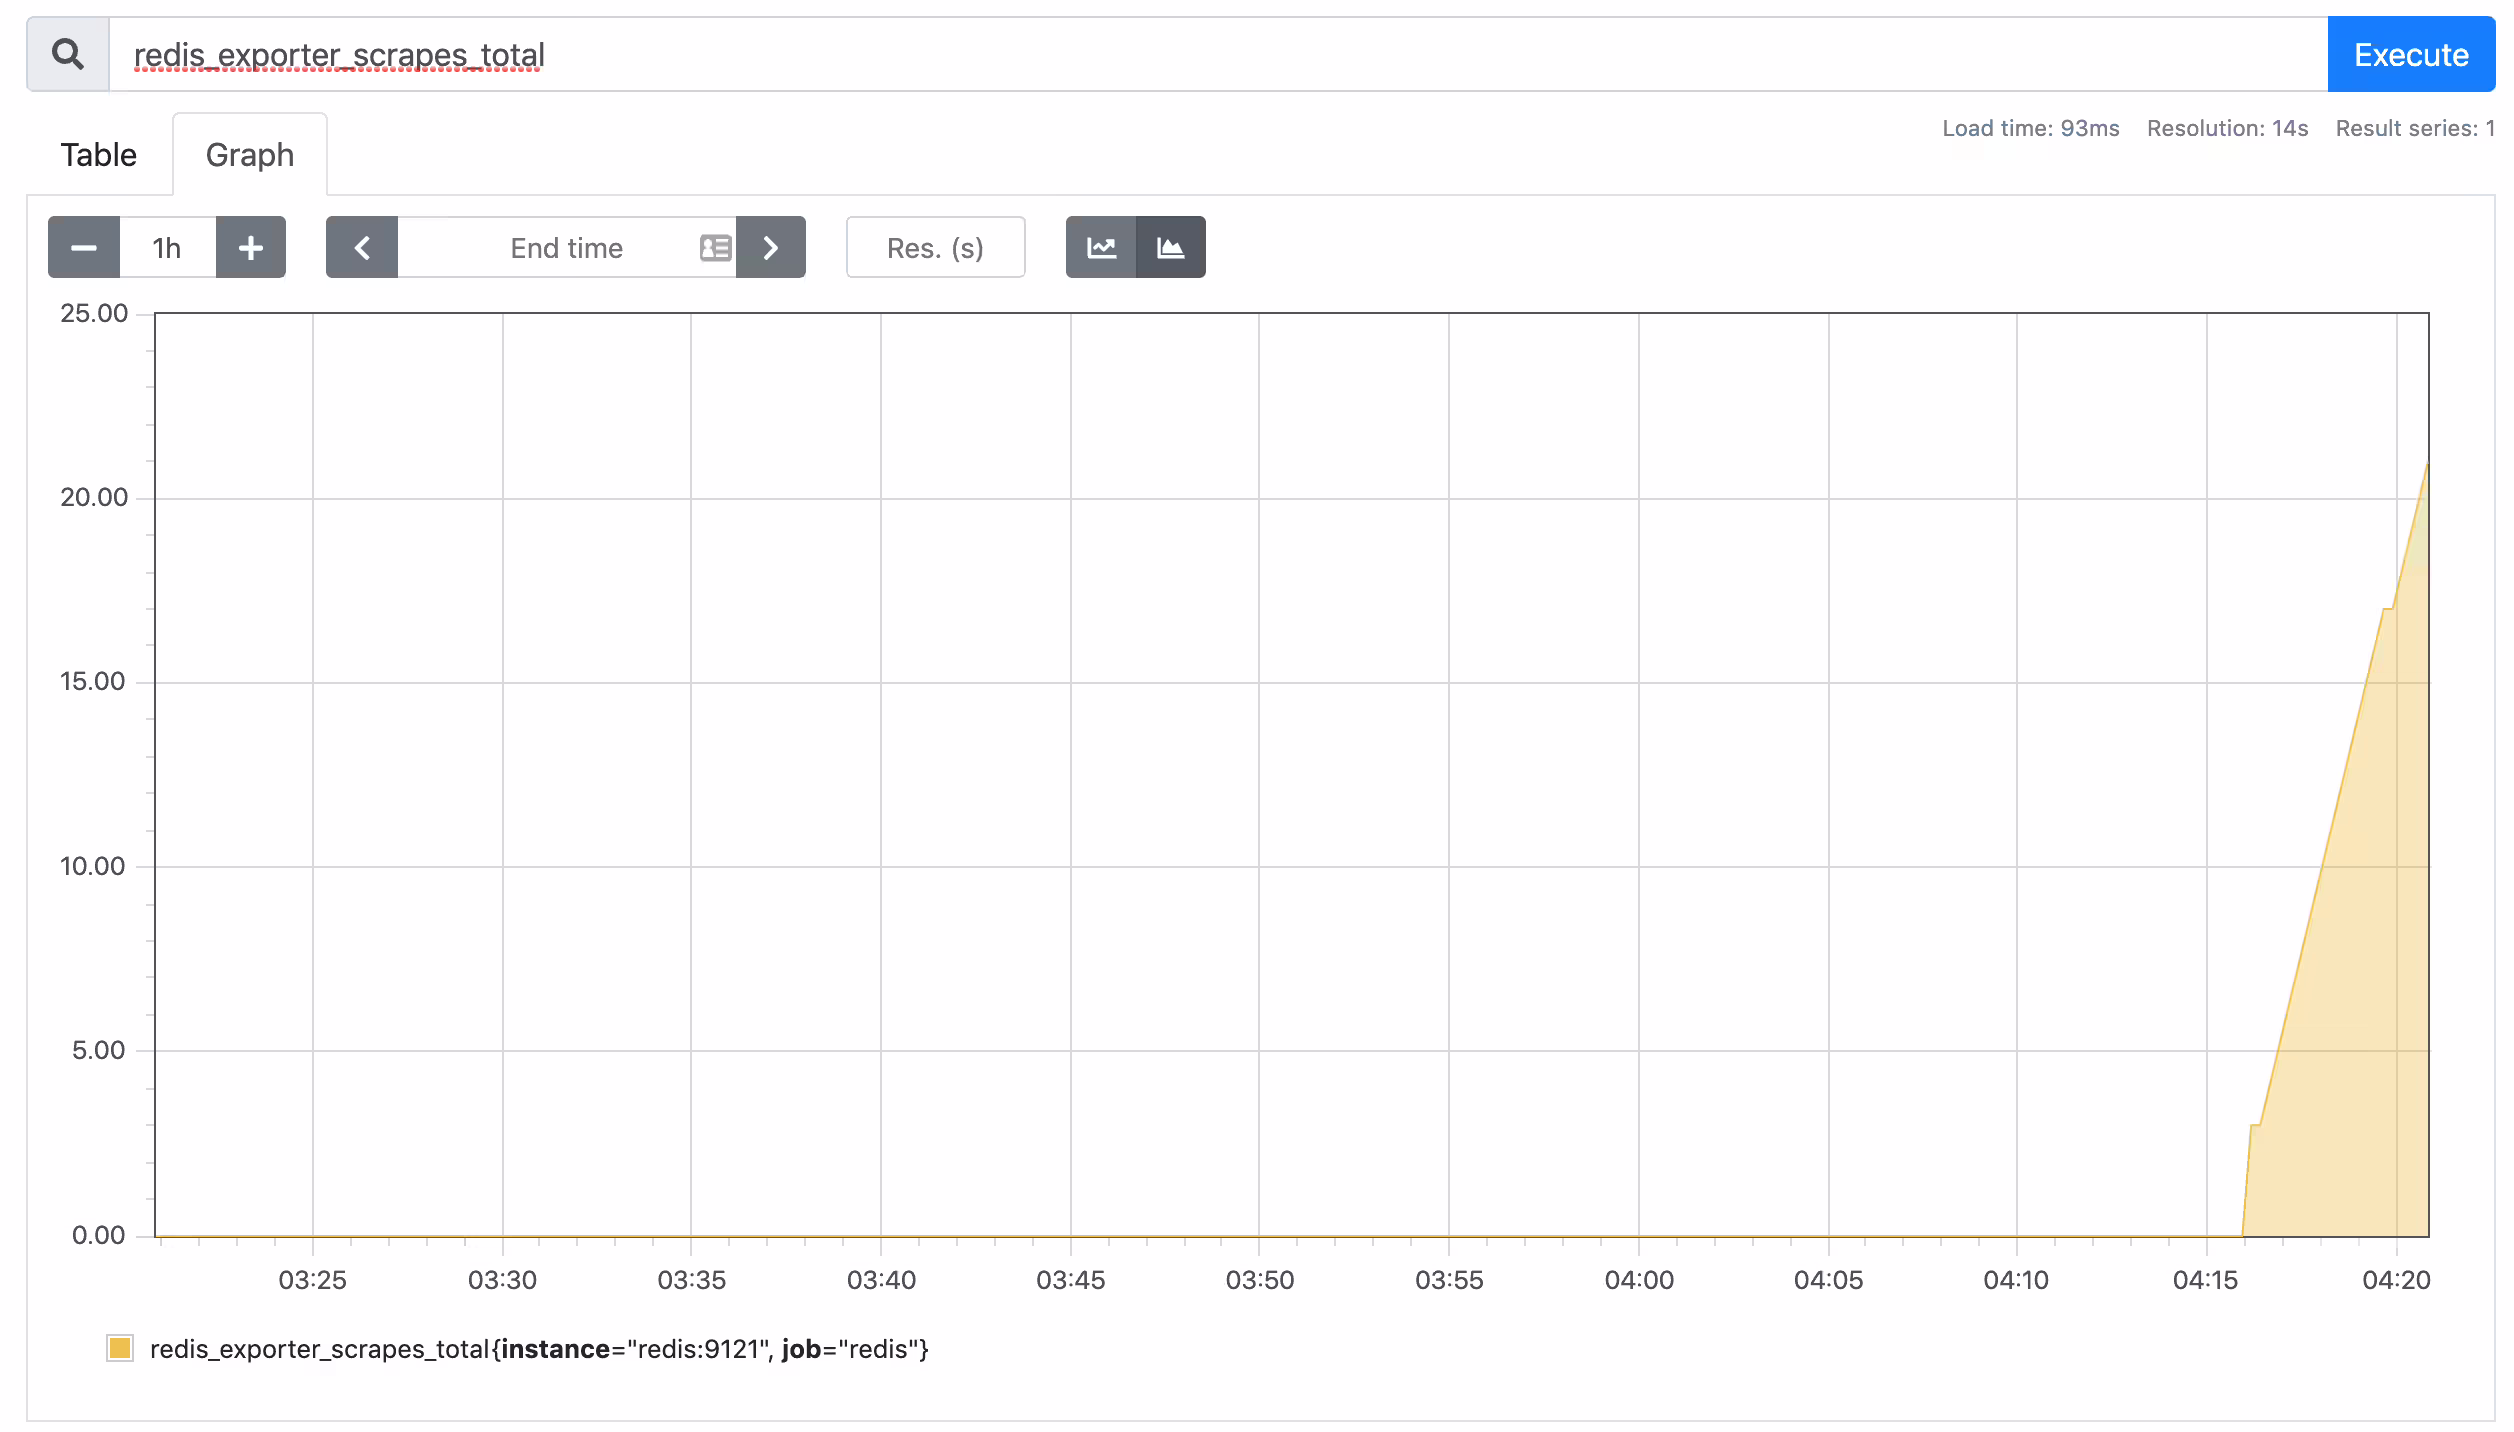Switch to unstacked line graph mode

(1101, 247)
